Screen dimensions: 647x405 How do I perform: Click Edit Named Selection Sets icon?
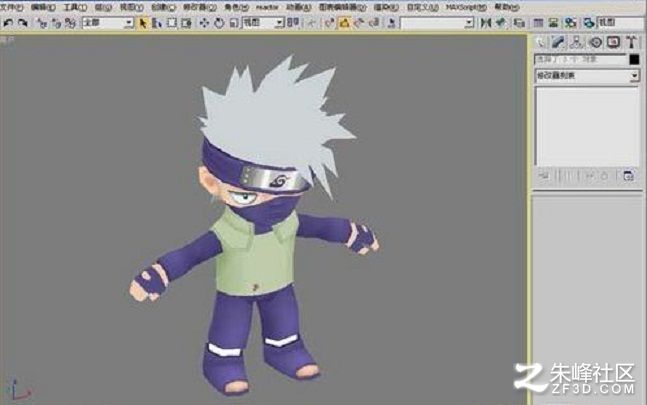(391, 23)
